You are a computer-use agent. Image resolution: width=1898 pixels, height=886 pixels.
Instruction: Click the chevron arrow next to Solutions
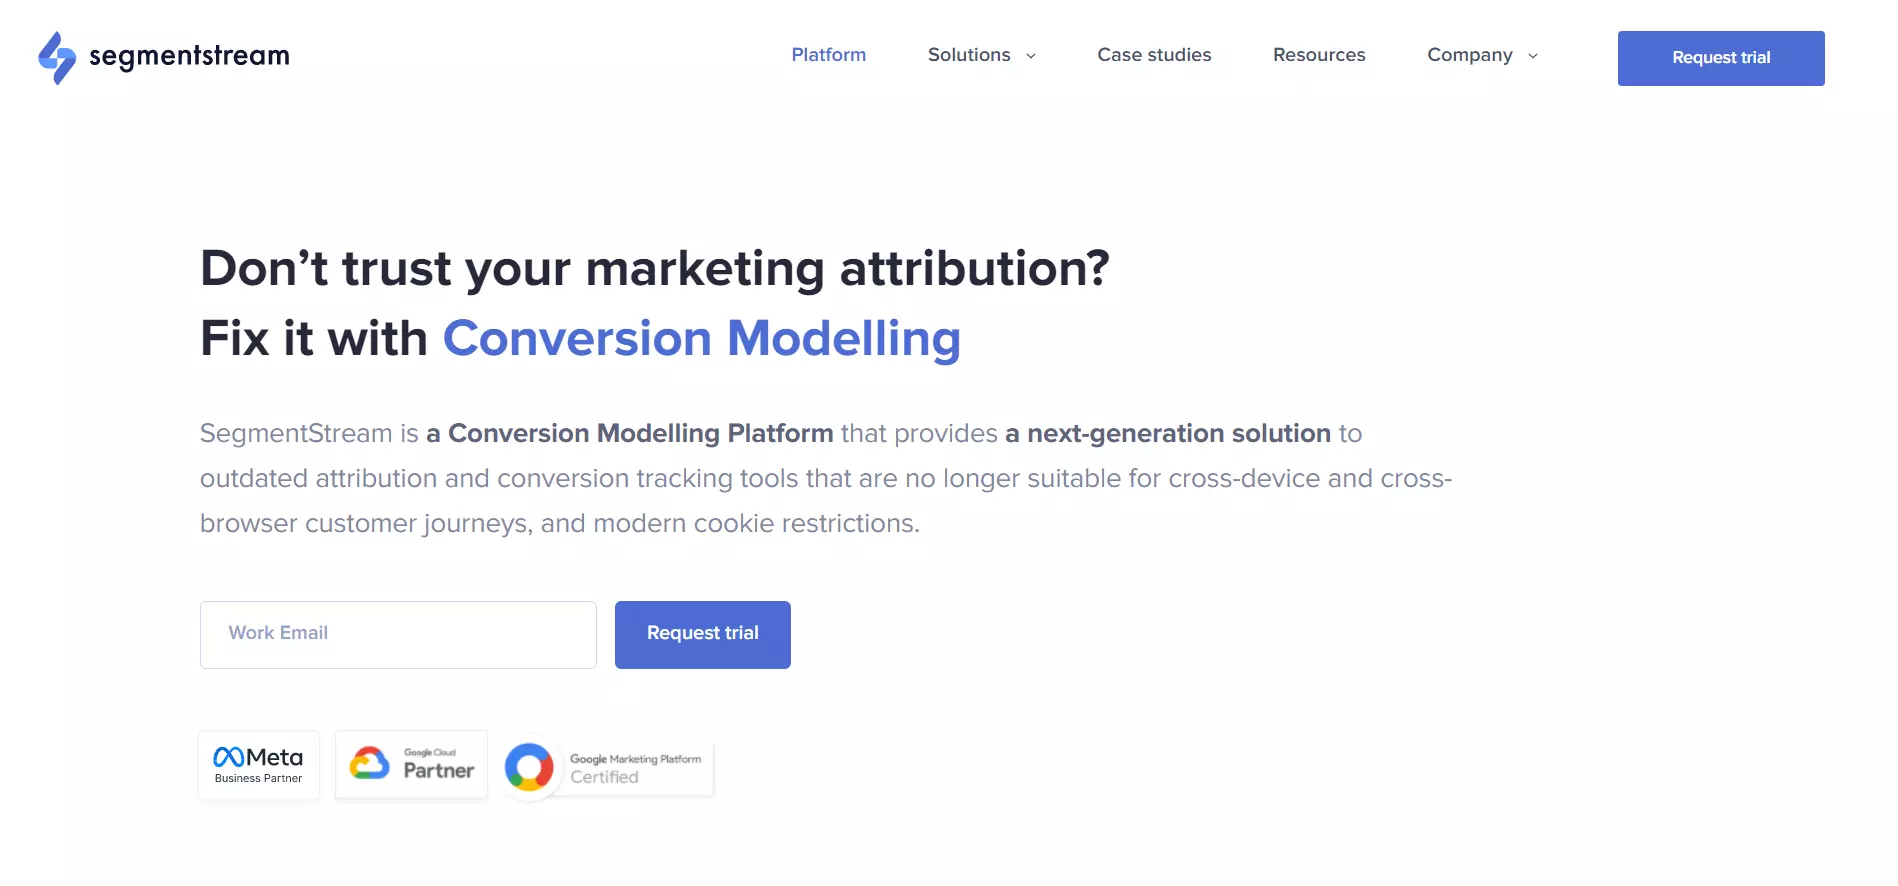pos(1031,57)
